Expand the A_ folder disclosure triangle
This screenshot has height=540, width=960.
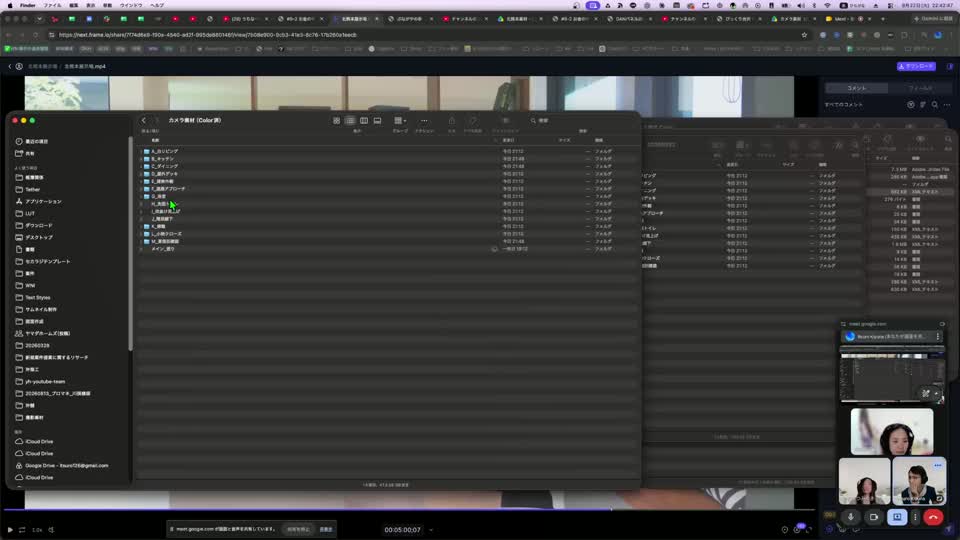(141, 151)
